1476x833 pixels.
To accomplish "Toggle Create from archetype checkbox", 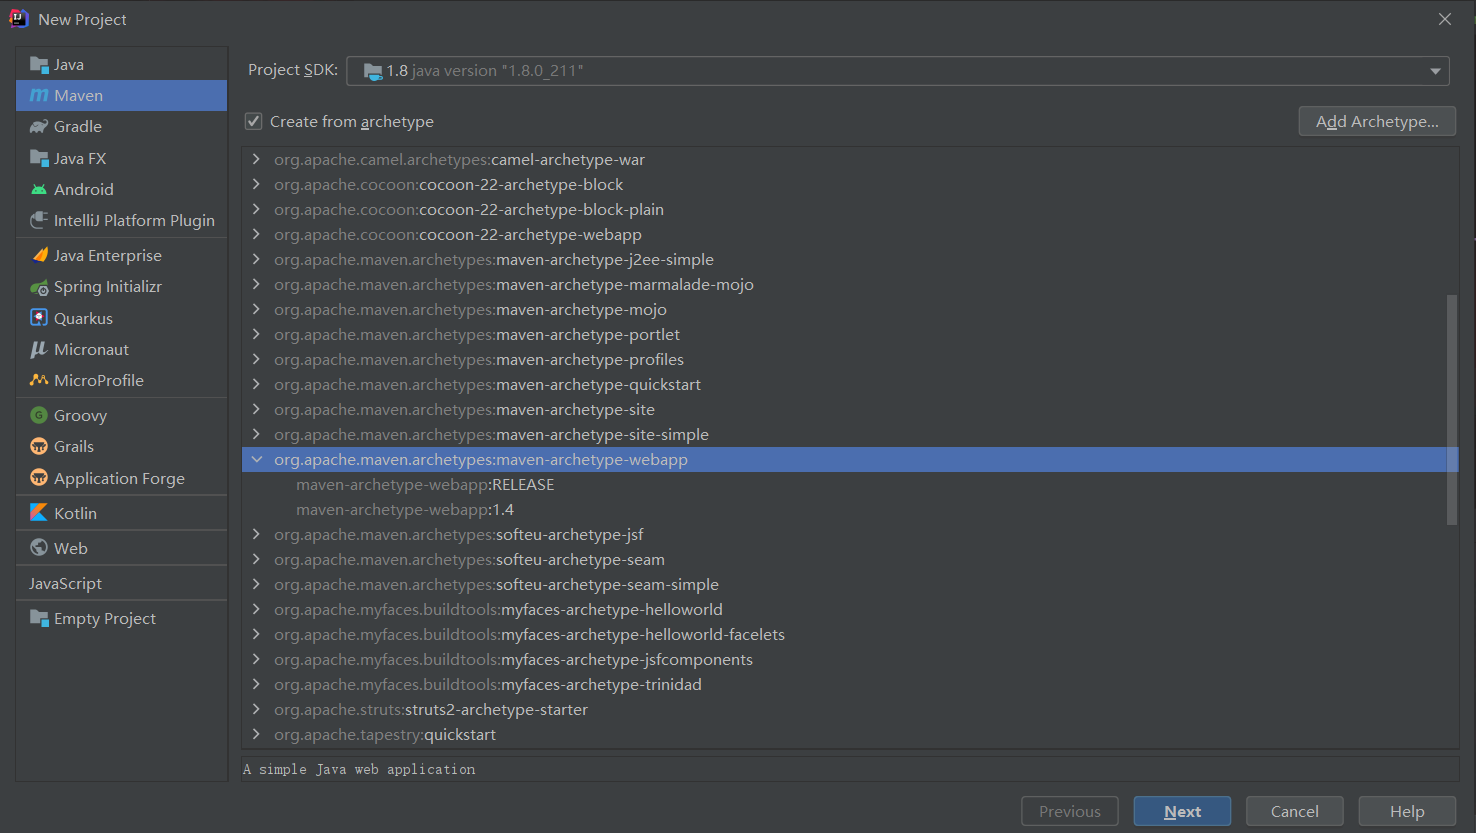I will pyautogui.click(x=254, y=121).
